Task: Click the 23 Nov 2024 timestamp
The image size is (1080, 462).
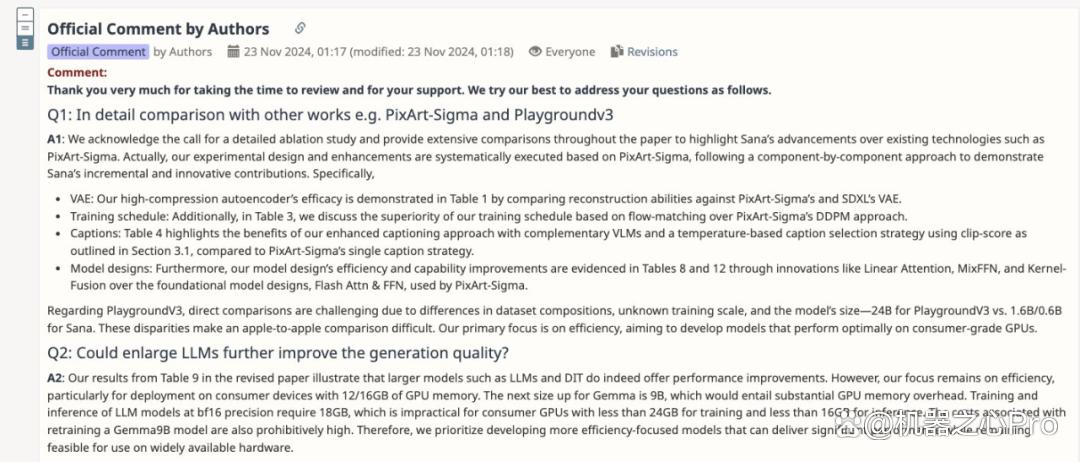Action: (x=378, y=52)
